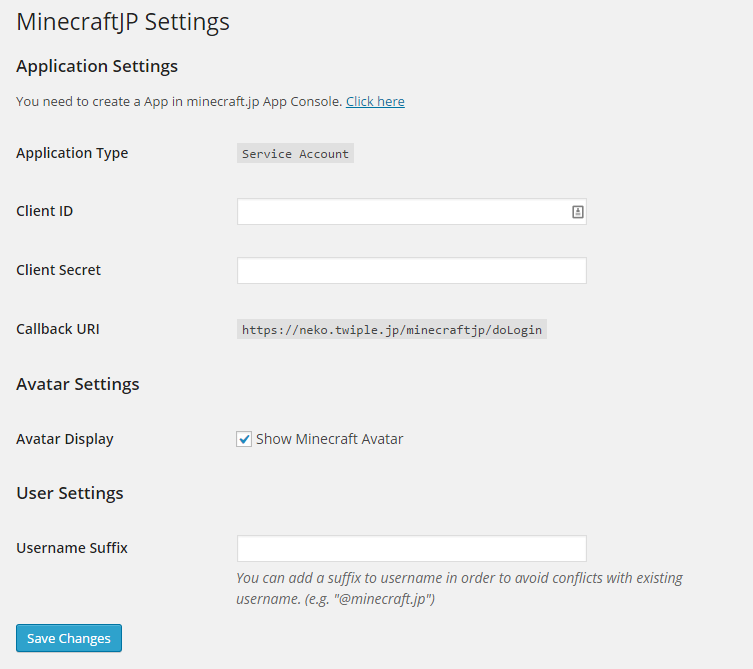
Task: Click the "Service Account" application type value
Action: 295,154
